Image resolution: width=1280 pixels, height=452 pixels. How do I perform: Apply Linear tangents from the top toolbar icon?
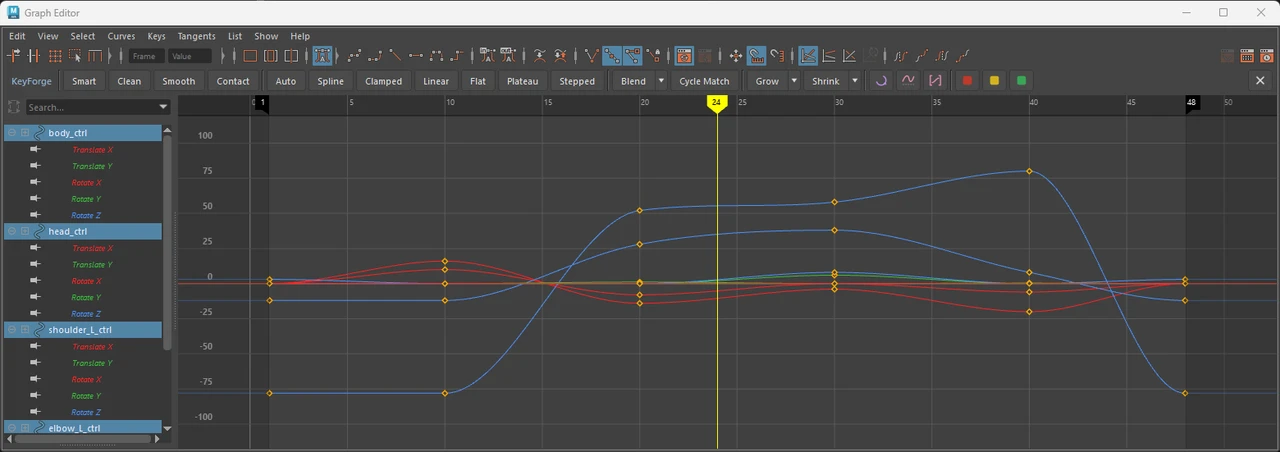(395, 56)
